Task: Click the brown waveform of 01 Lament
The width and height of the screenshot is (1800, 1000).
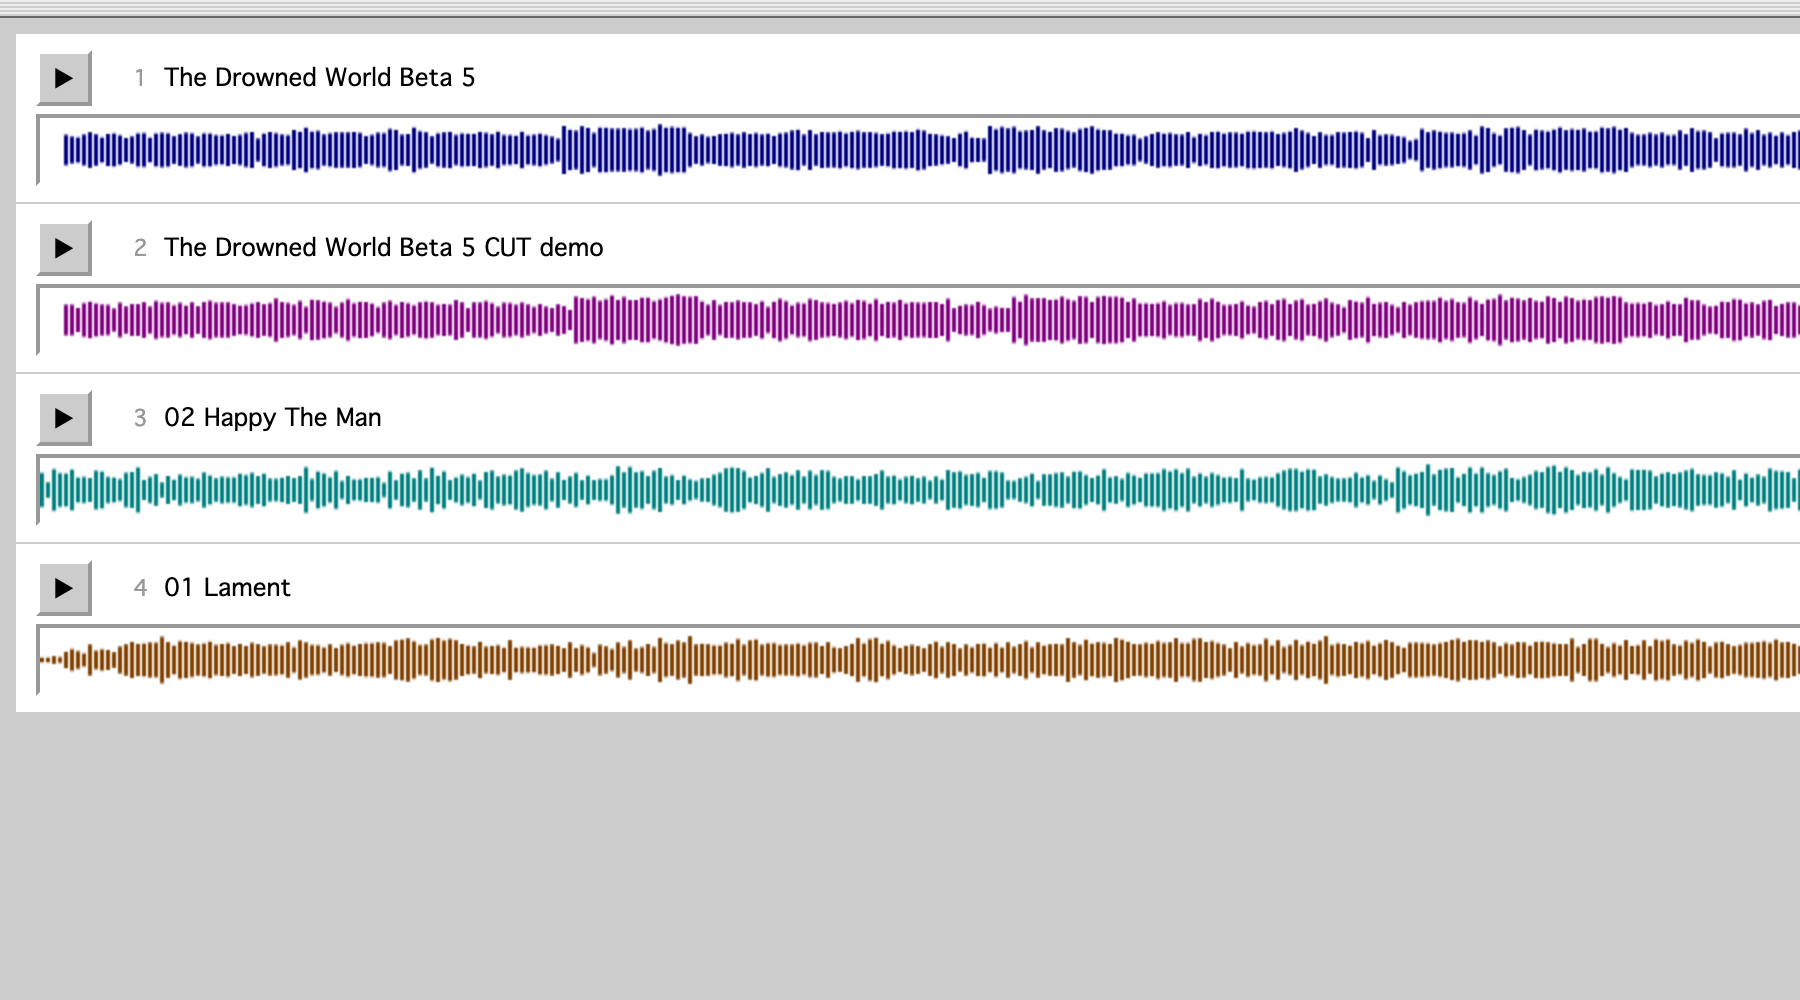Action: click(x=918, y=660)
